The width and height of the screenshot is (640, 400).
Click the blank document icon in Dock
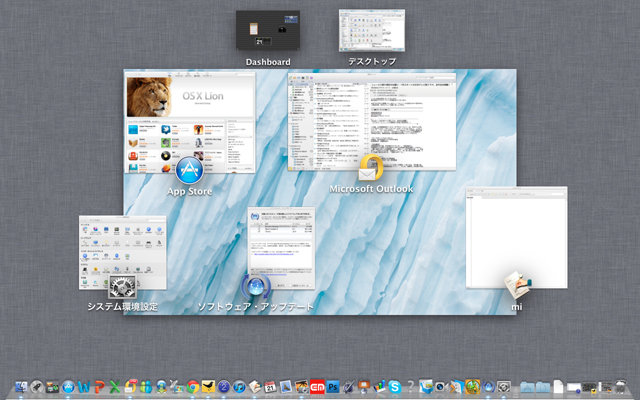(x=558, y=387)
